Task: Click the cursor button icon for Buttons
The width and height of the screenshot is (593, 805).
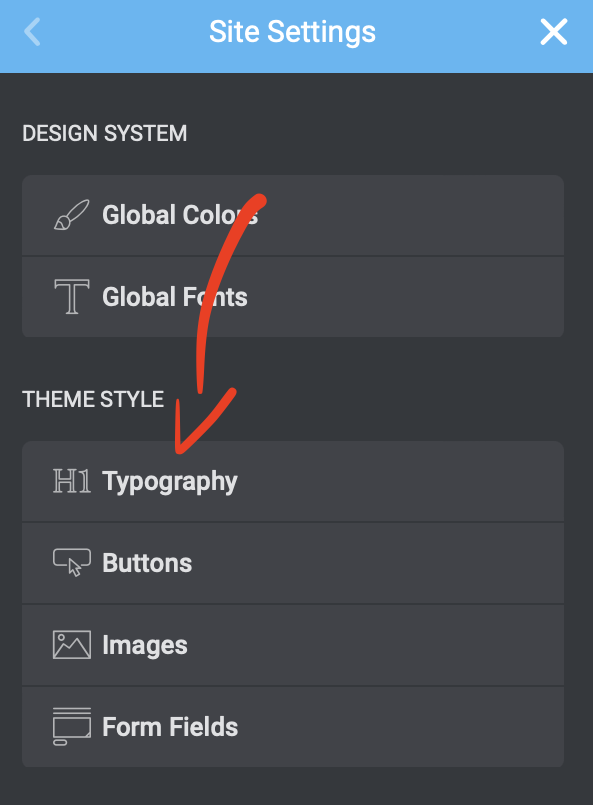Action: (72, 563)
